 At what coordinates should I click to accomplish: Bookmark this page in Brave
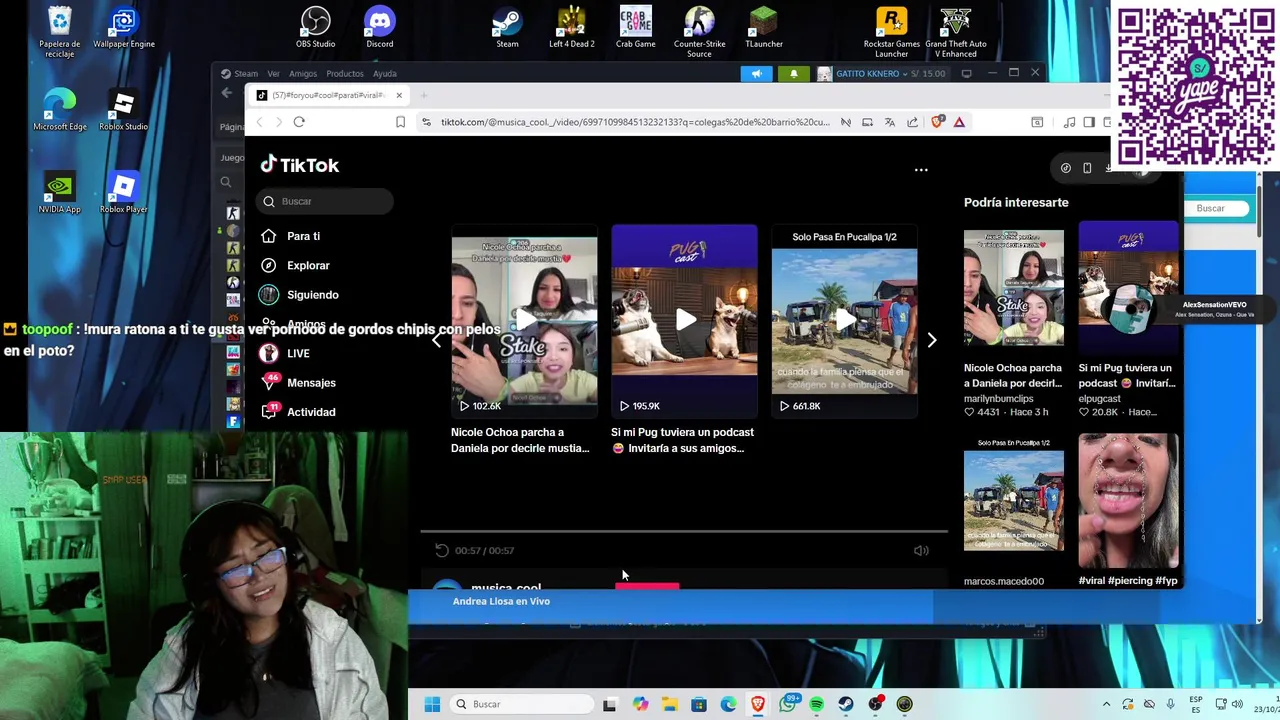pos(400,122)
